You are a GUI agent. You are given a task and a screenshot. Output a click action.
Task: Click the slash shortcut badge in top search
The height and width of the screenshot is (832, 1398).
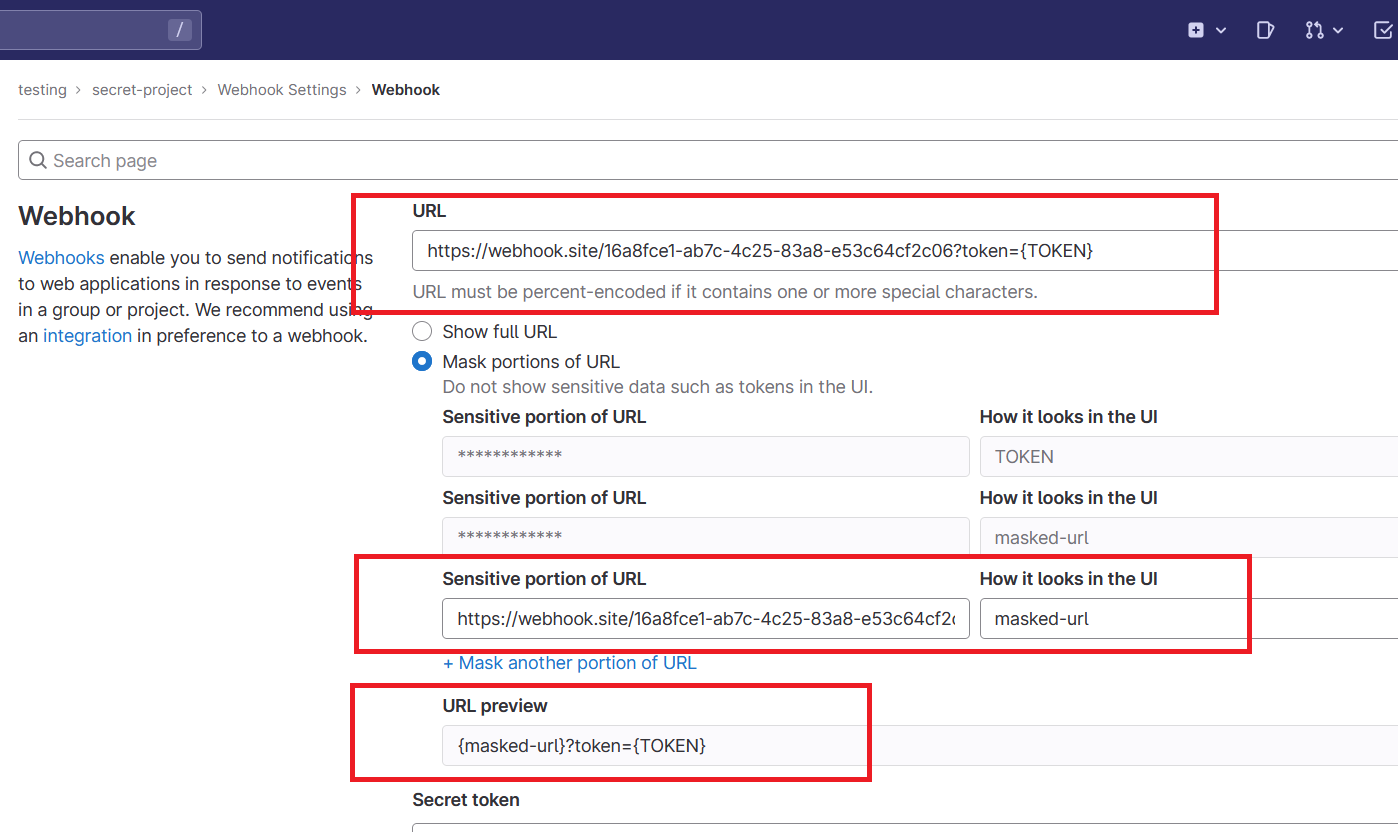(x=180, y=30)
